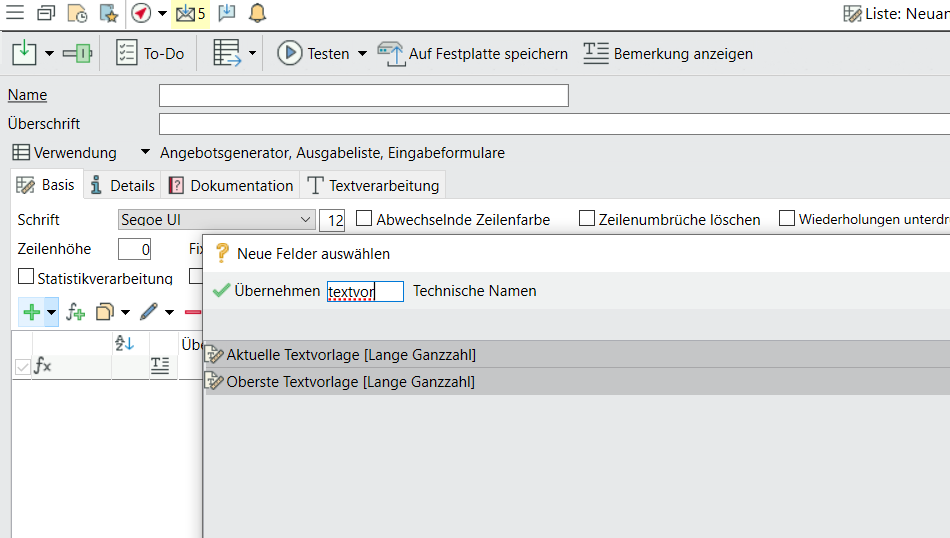Click the A-Z sort column icon
The height and width of the screenshot is (538, 950).
tap(125, 343)
